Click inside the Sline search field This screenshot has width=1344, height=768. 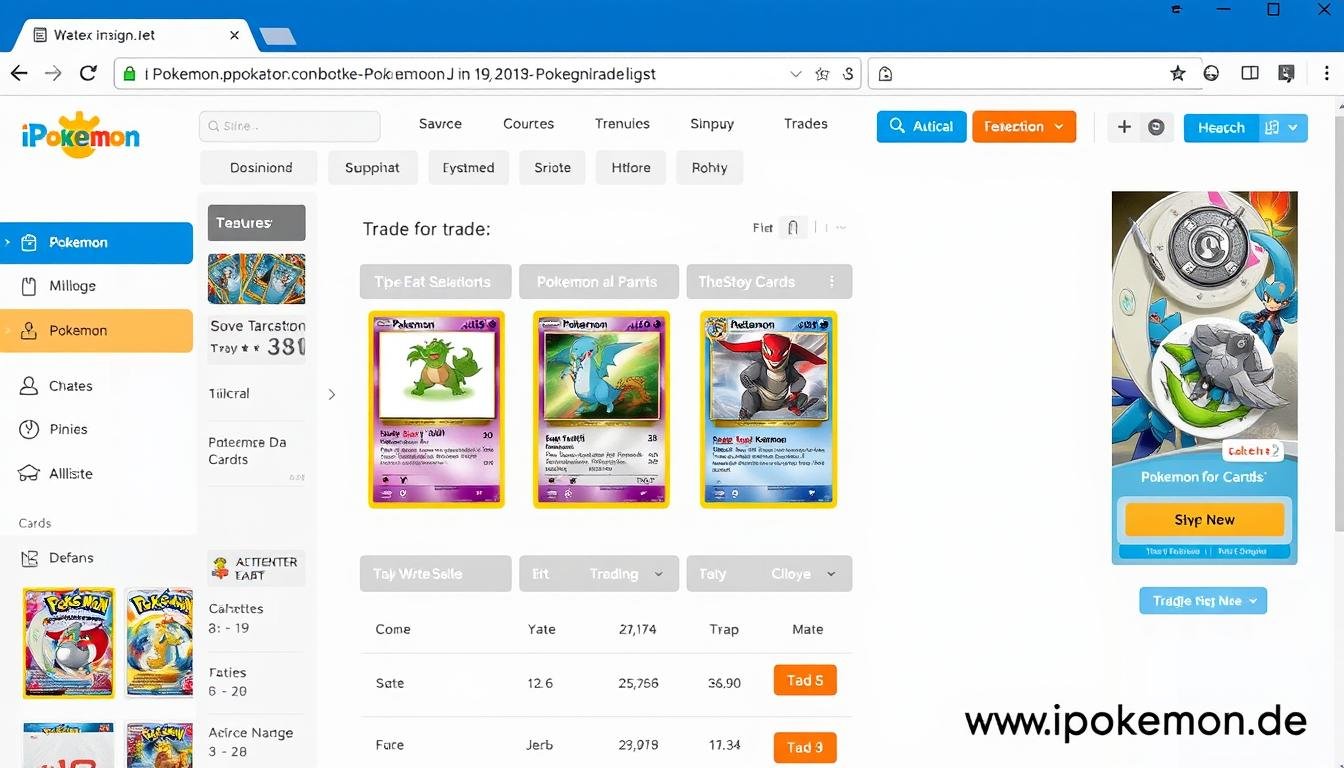pyautogui.click(x=289, y=126)
